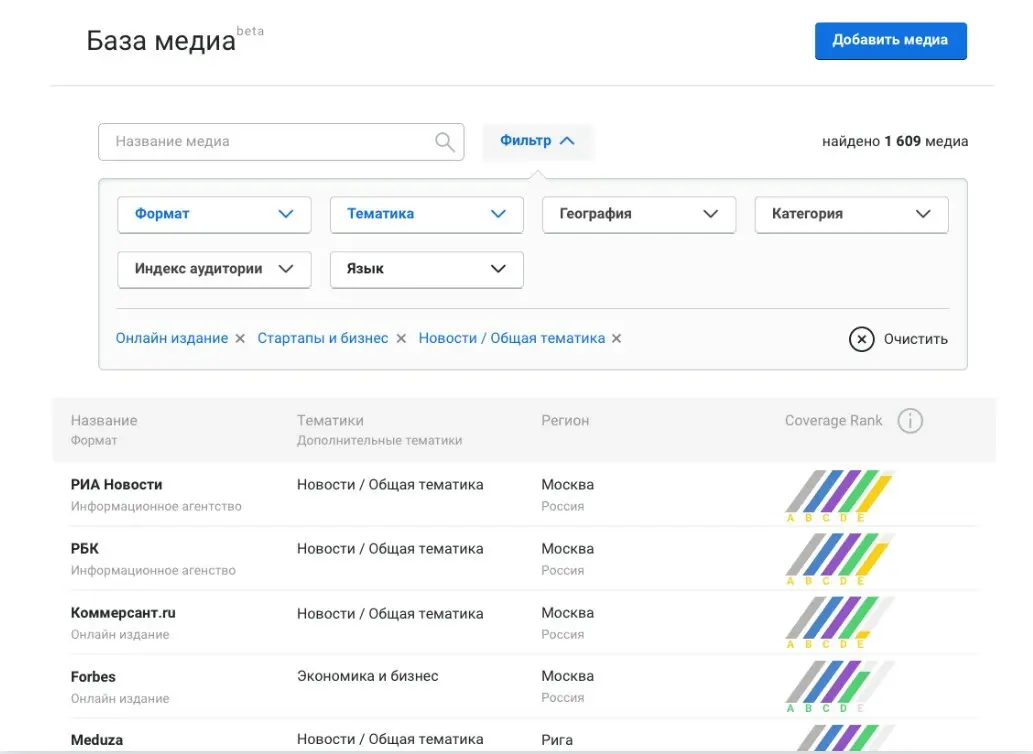Image resolution: width=1033 pixels, height=754 pixels.
Task: Open the РБК media row
Action: point(524,558)
